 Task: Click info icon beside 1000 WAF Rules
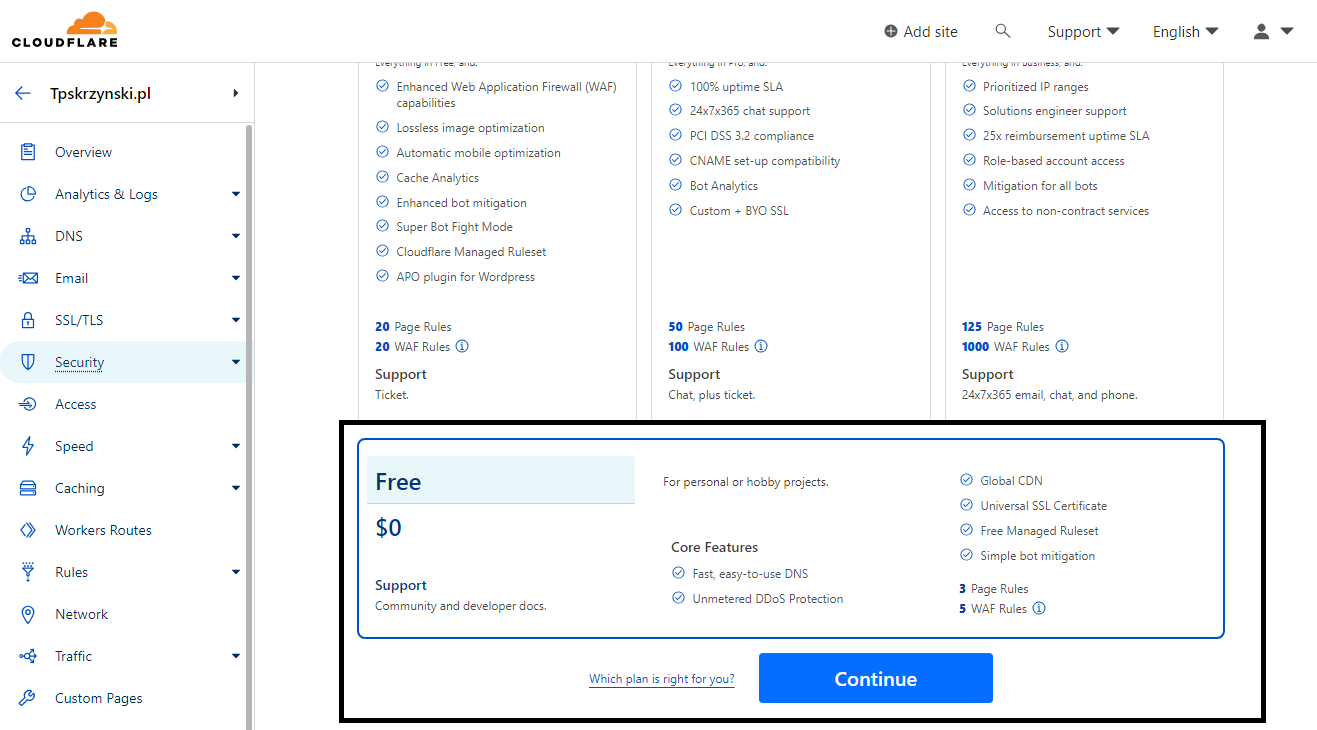[1062, 347]
